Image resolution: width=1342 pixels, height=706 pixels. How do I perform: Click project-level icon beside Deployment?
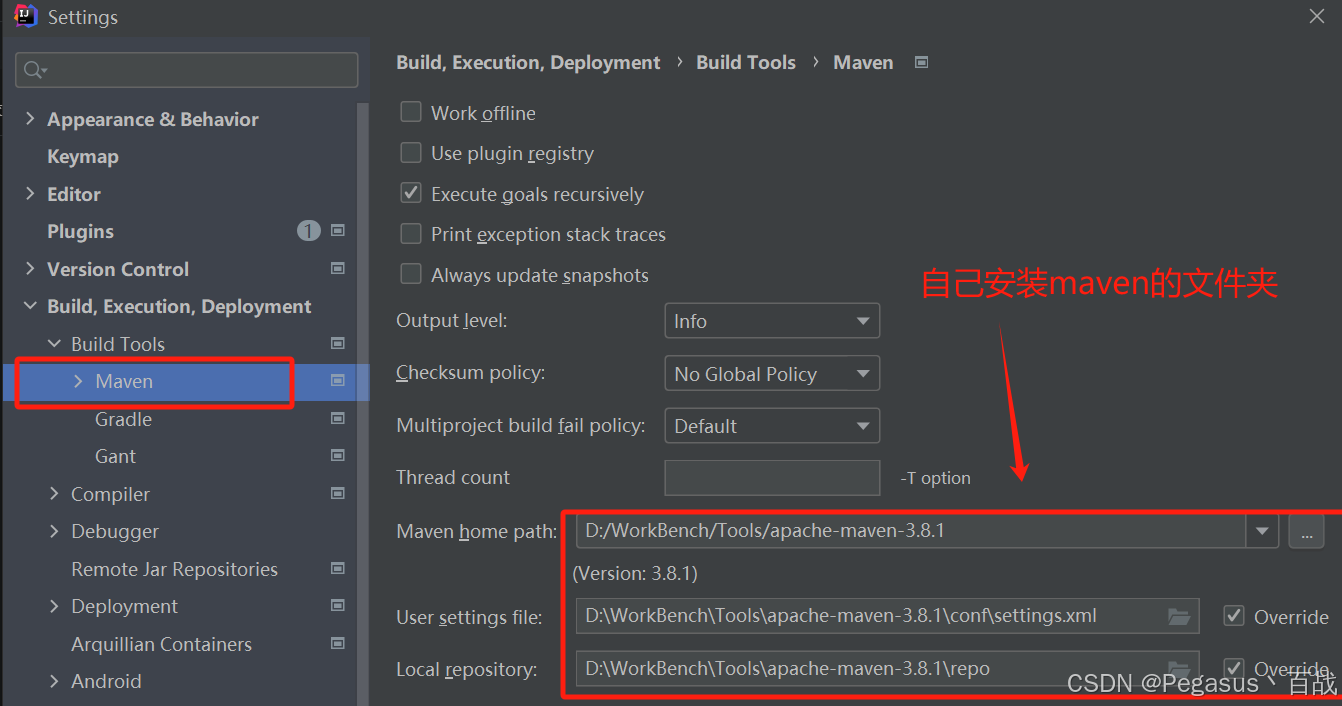point(338,606)
